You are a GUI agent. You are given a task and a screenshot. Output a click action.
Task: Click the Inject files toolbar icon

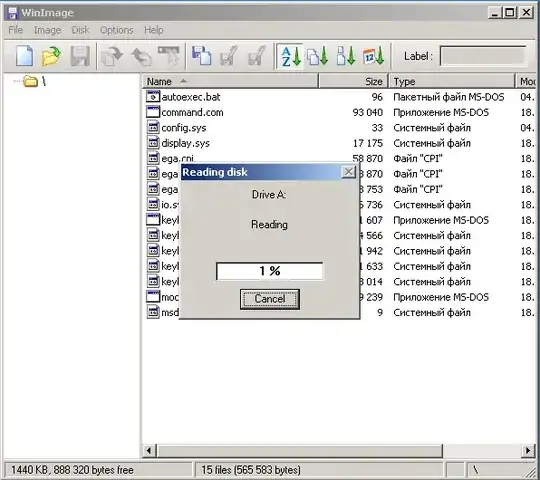pyautogui.click(x=112, y=56)
